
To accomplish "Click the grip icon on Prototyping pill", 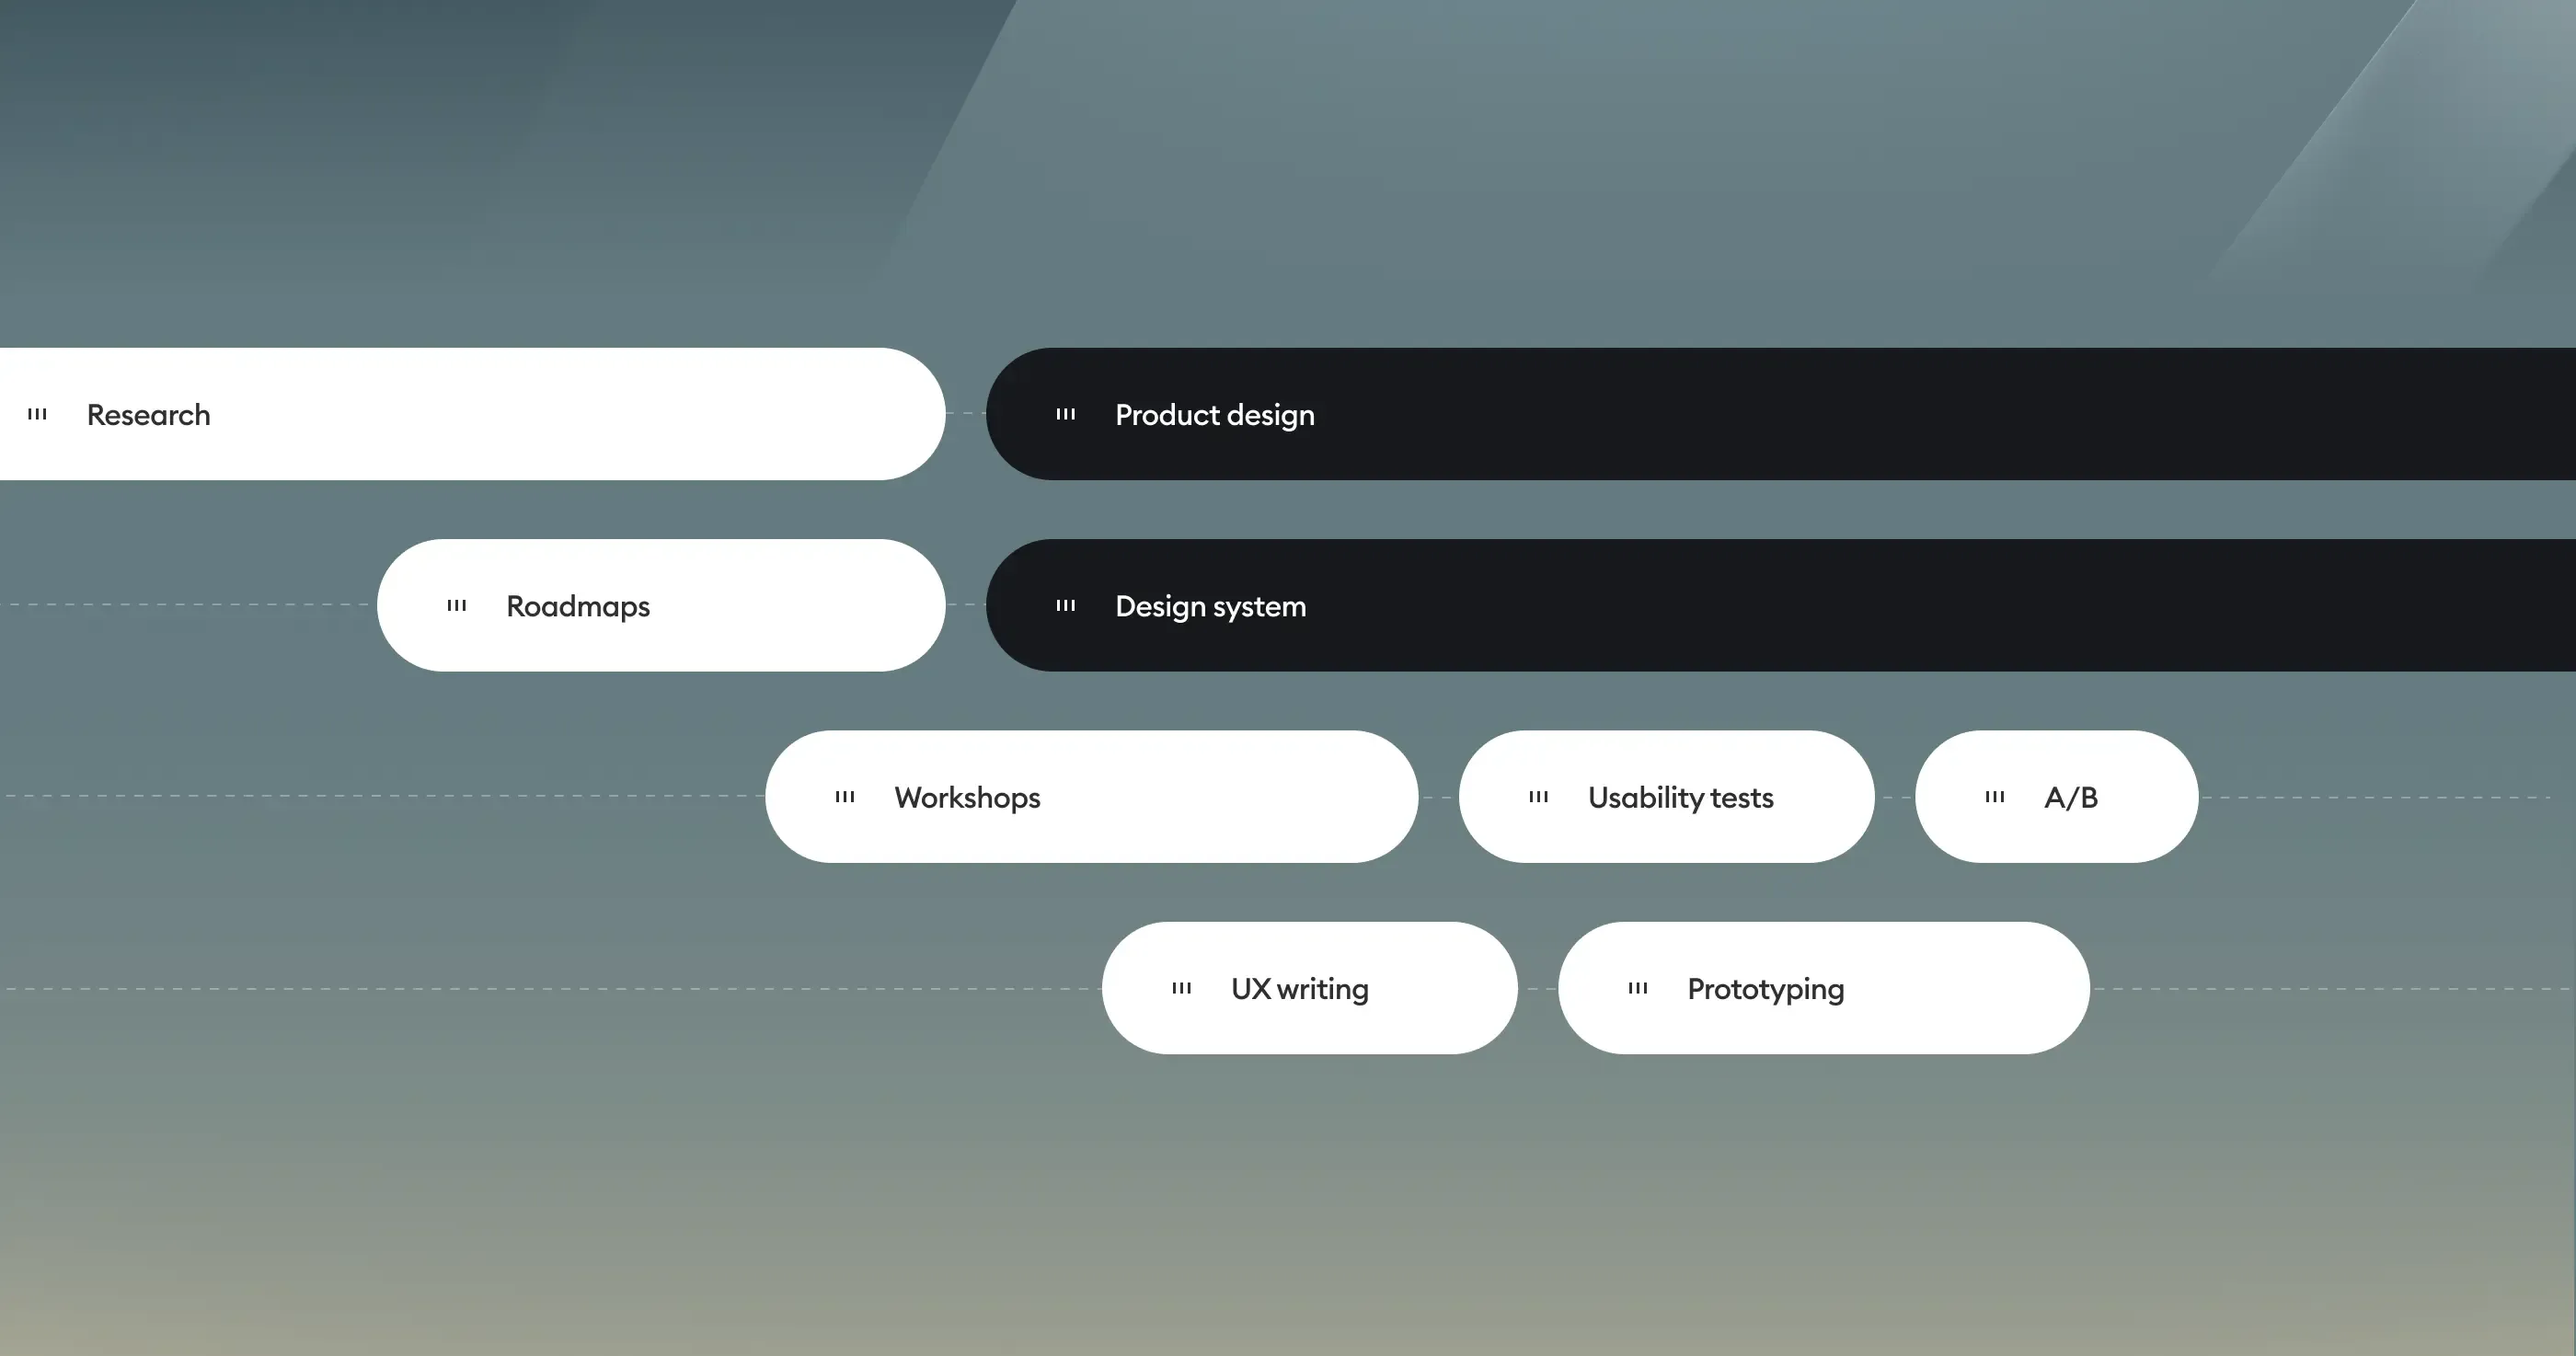I will 1638,988.
